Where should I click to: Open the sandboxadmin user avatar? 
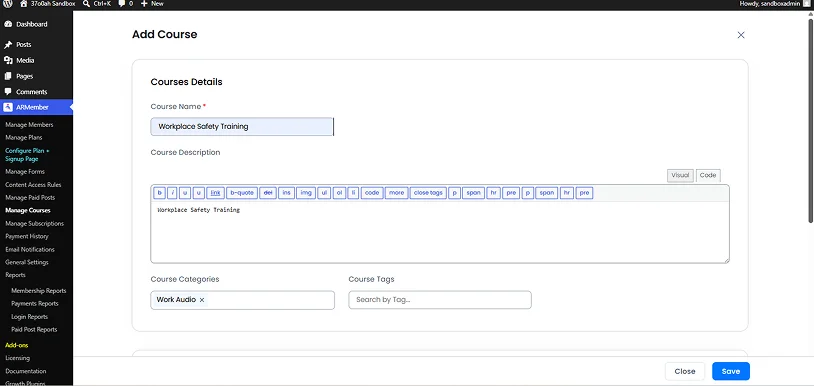pos(807,4)
